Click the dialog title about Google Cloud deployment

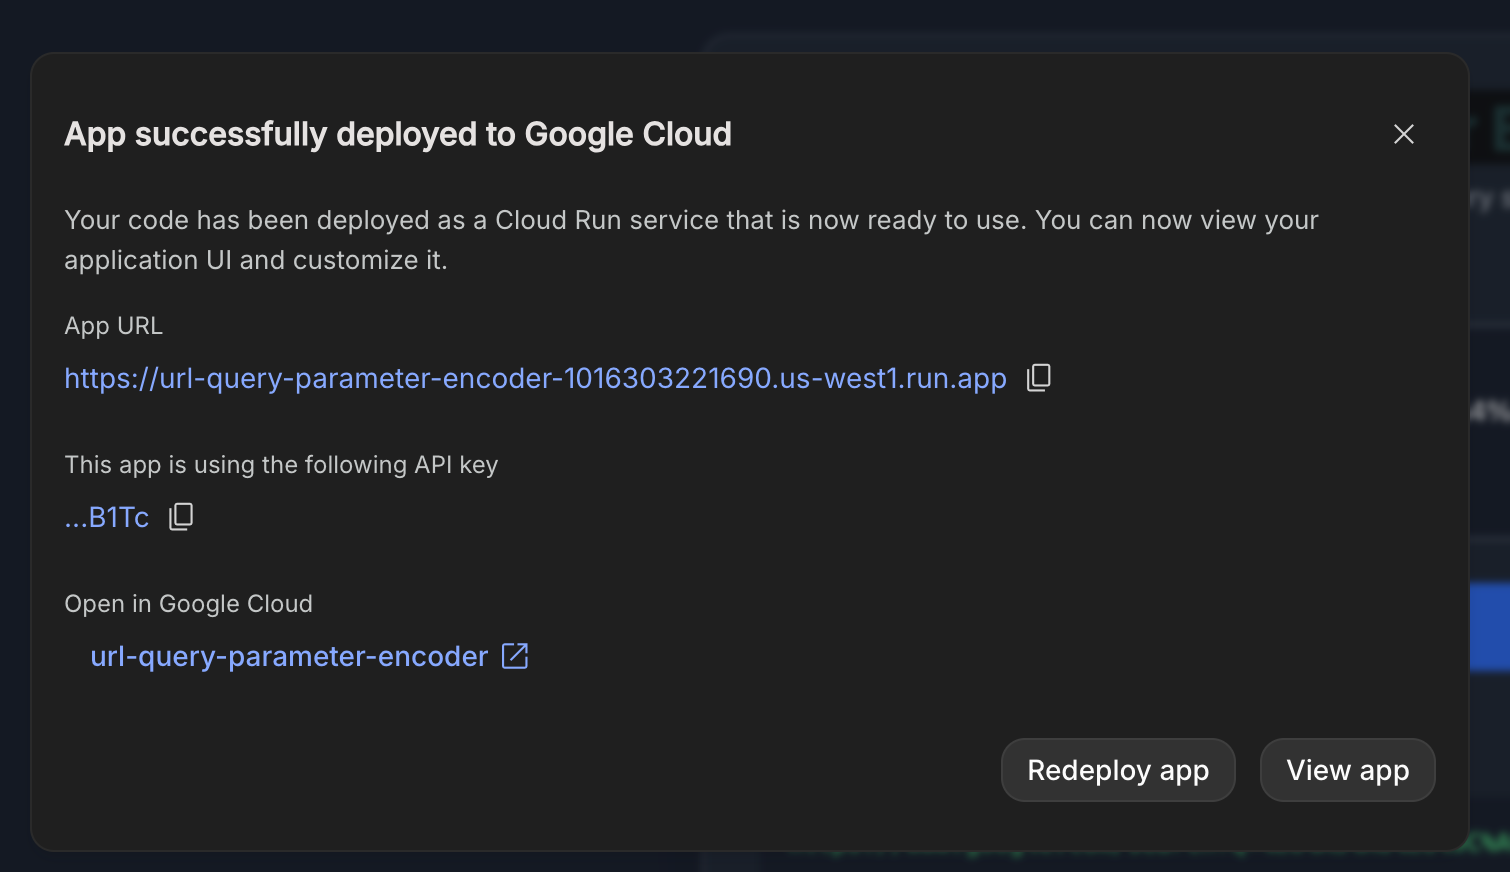[x=398, y=134]
